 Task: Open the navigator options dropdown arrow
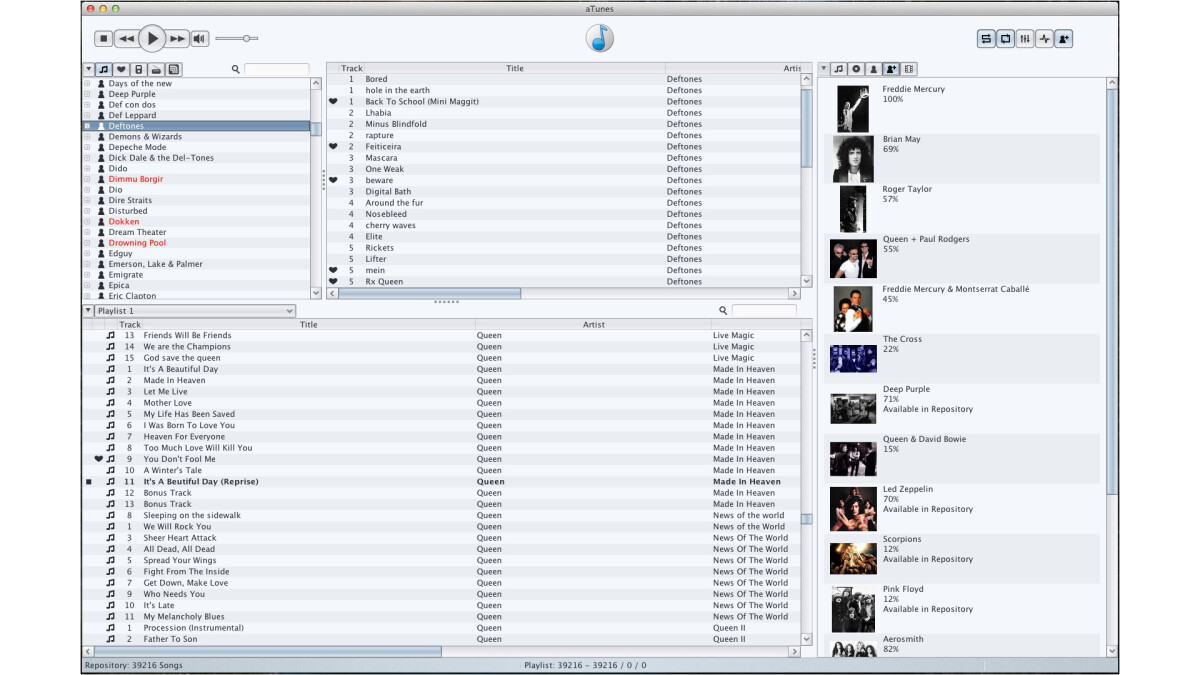click(88, 69)
